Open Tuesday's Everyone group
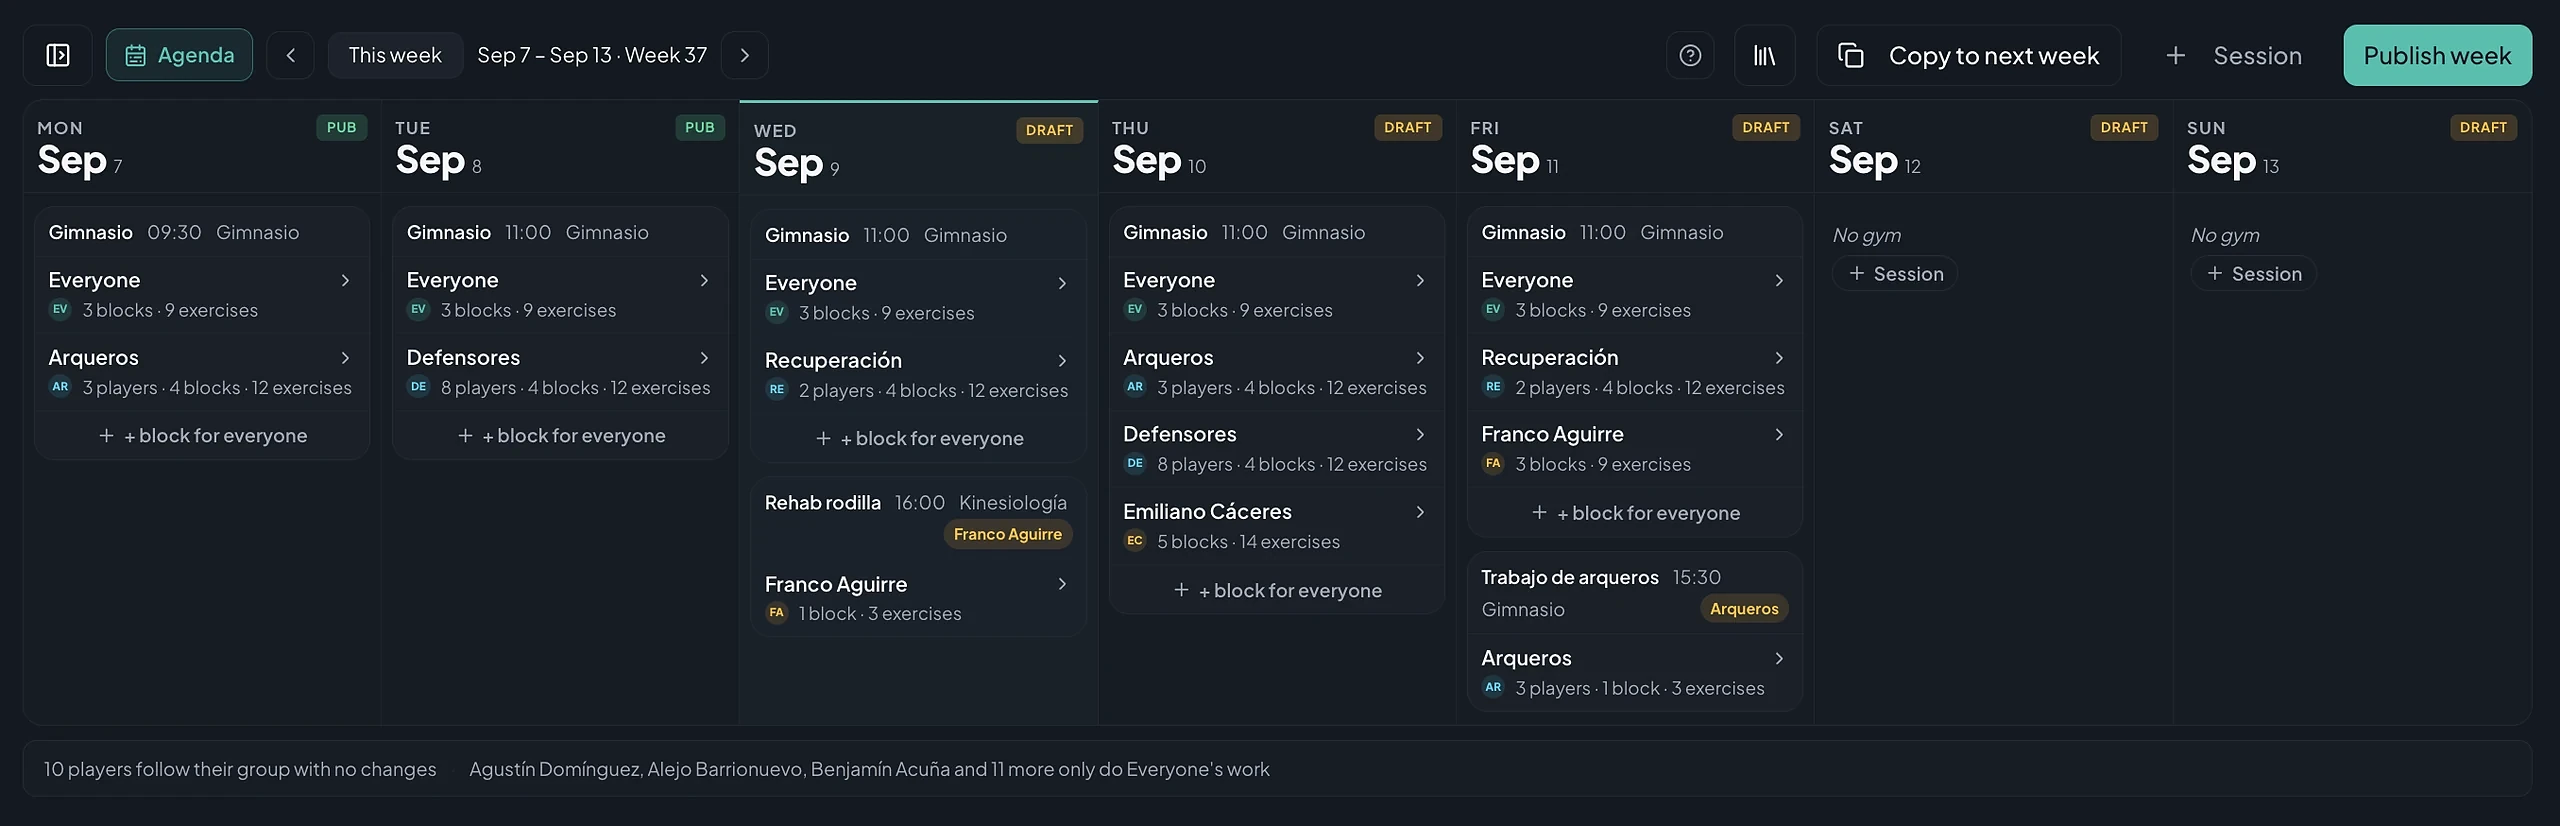The image size is (2560, 826). pos(560,294)
